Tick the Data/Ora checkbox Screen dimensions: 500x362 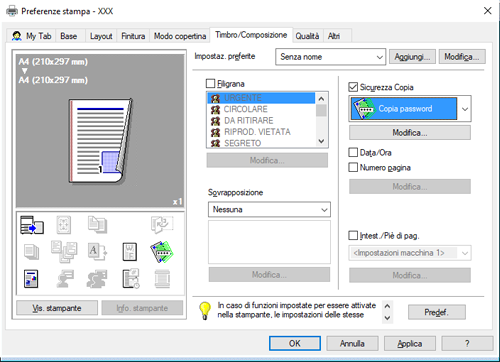coord(353,152)
